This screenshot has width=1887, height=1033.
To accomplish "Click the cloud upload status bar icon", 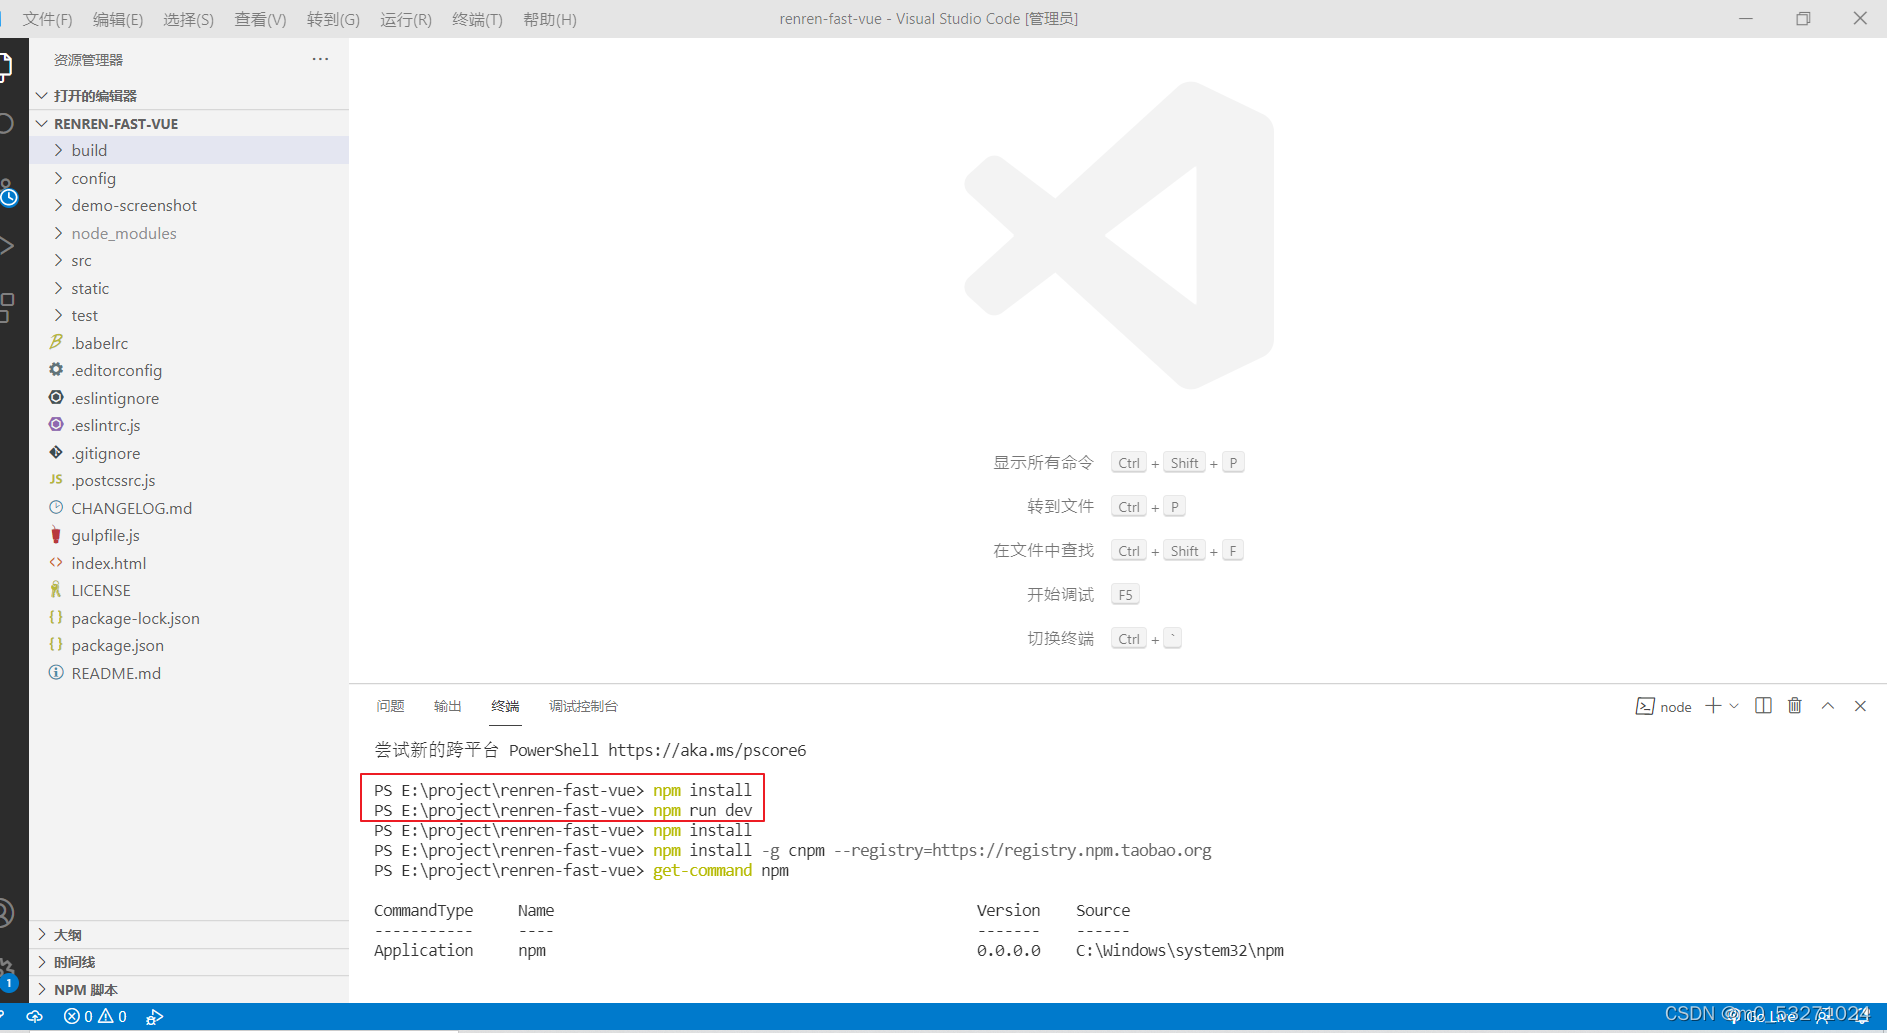I will 35,1016.
